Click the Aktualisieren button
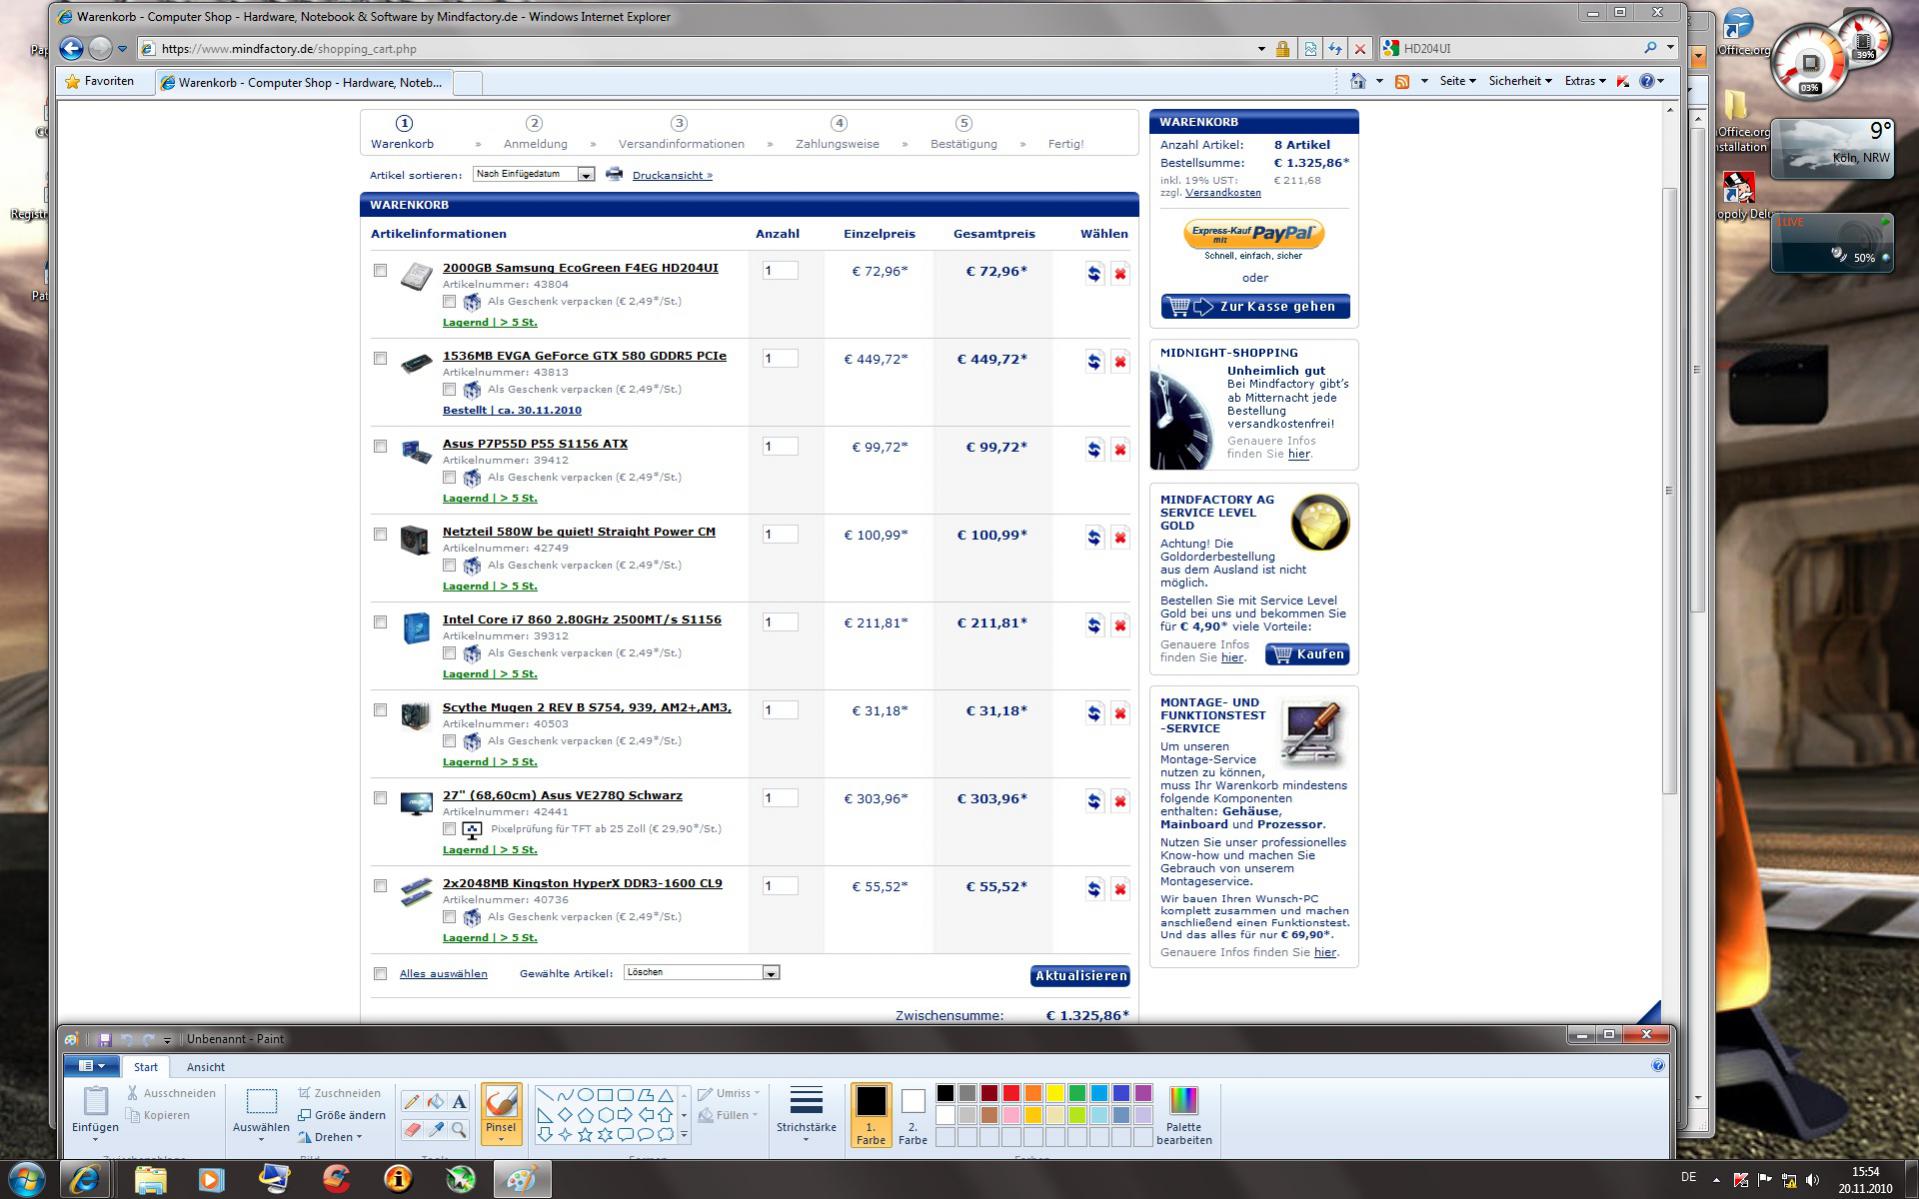The image size is (1919, 1199). (1080, 976)
